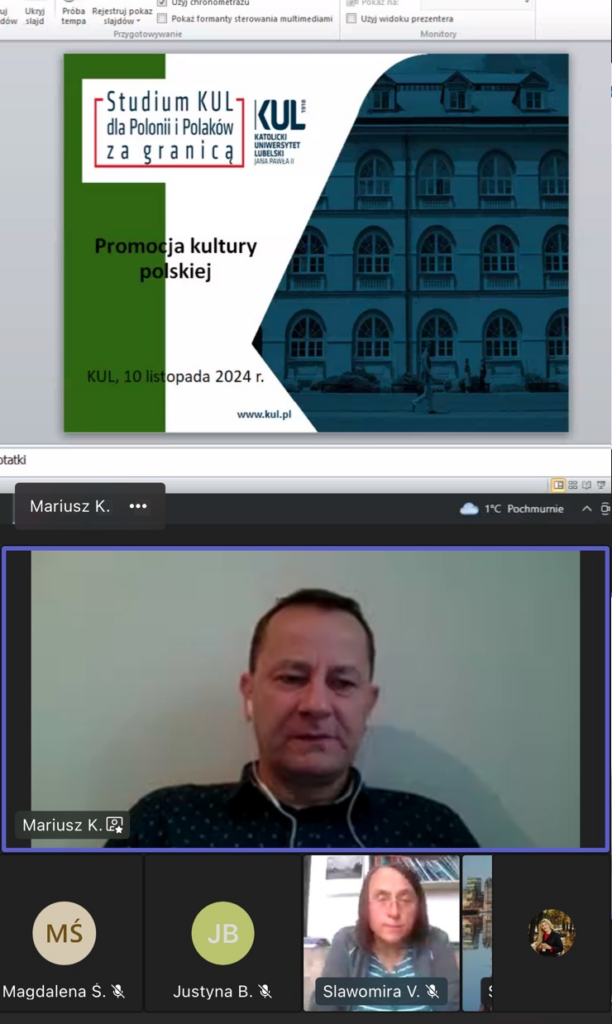Open more options for Mariusz K.
Image resolution: width=612 pixels, height=1024 pixels.
click(138, 506)
